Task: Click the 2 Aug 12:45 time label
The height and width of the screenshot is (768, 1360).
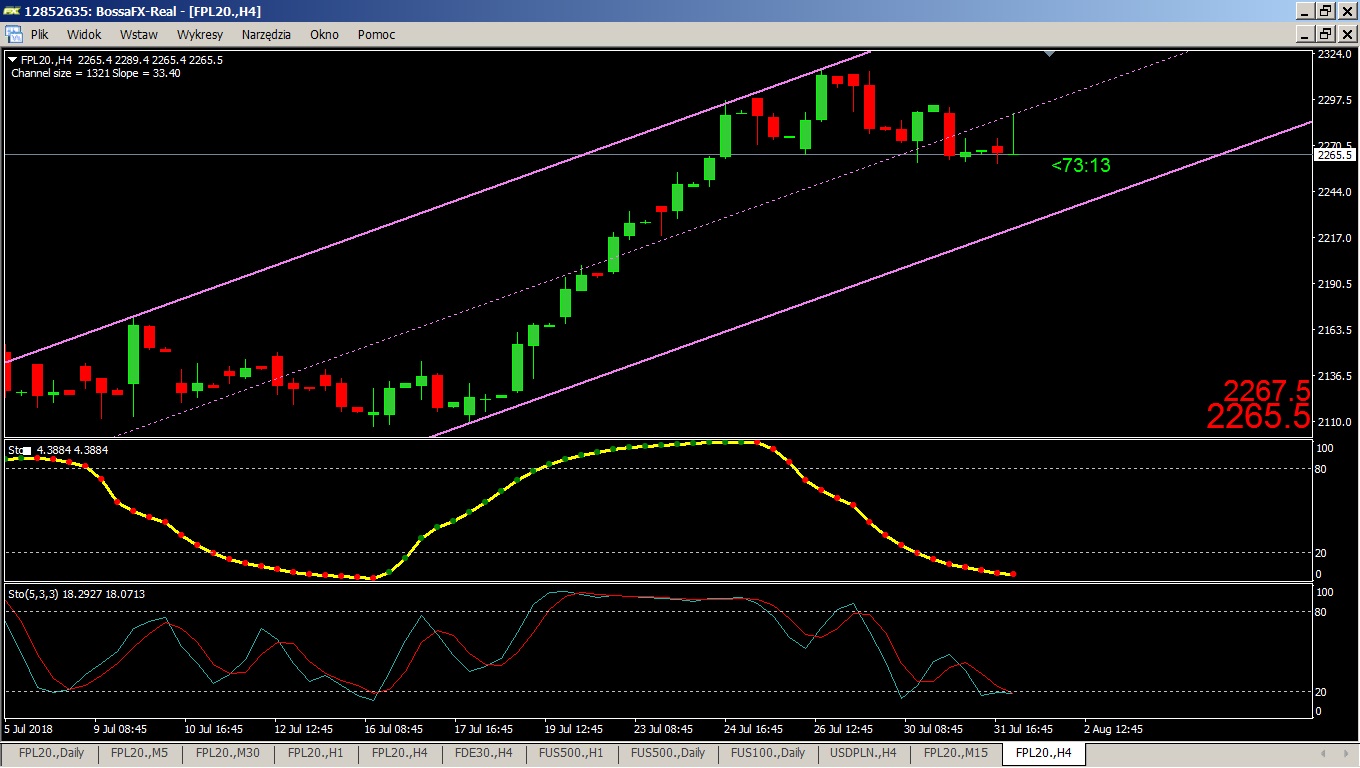Action: pyautogui.click(x=1113, y=729)
